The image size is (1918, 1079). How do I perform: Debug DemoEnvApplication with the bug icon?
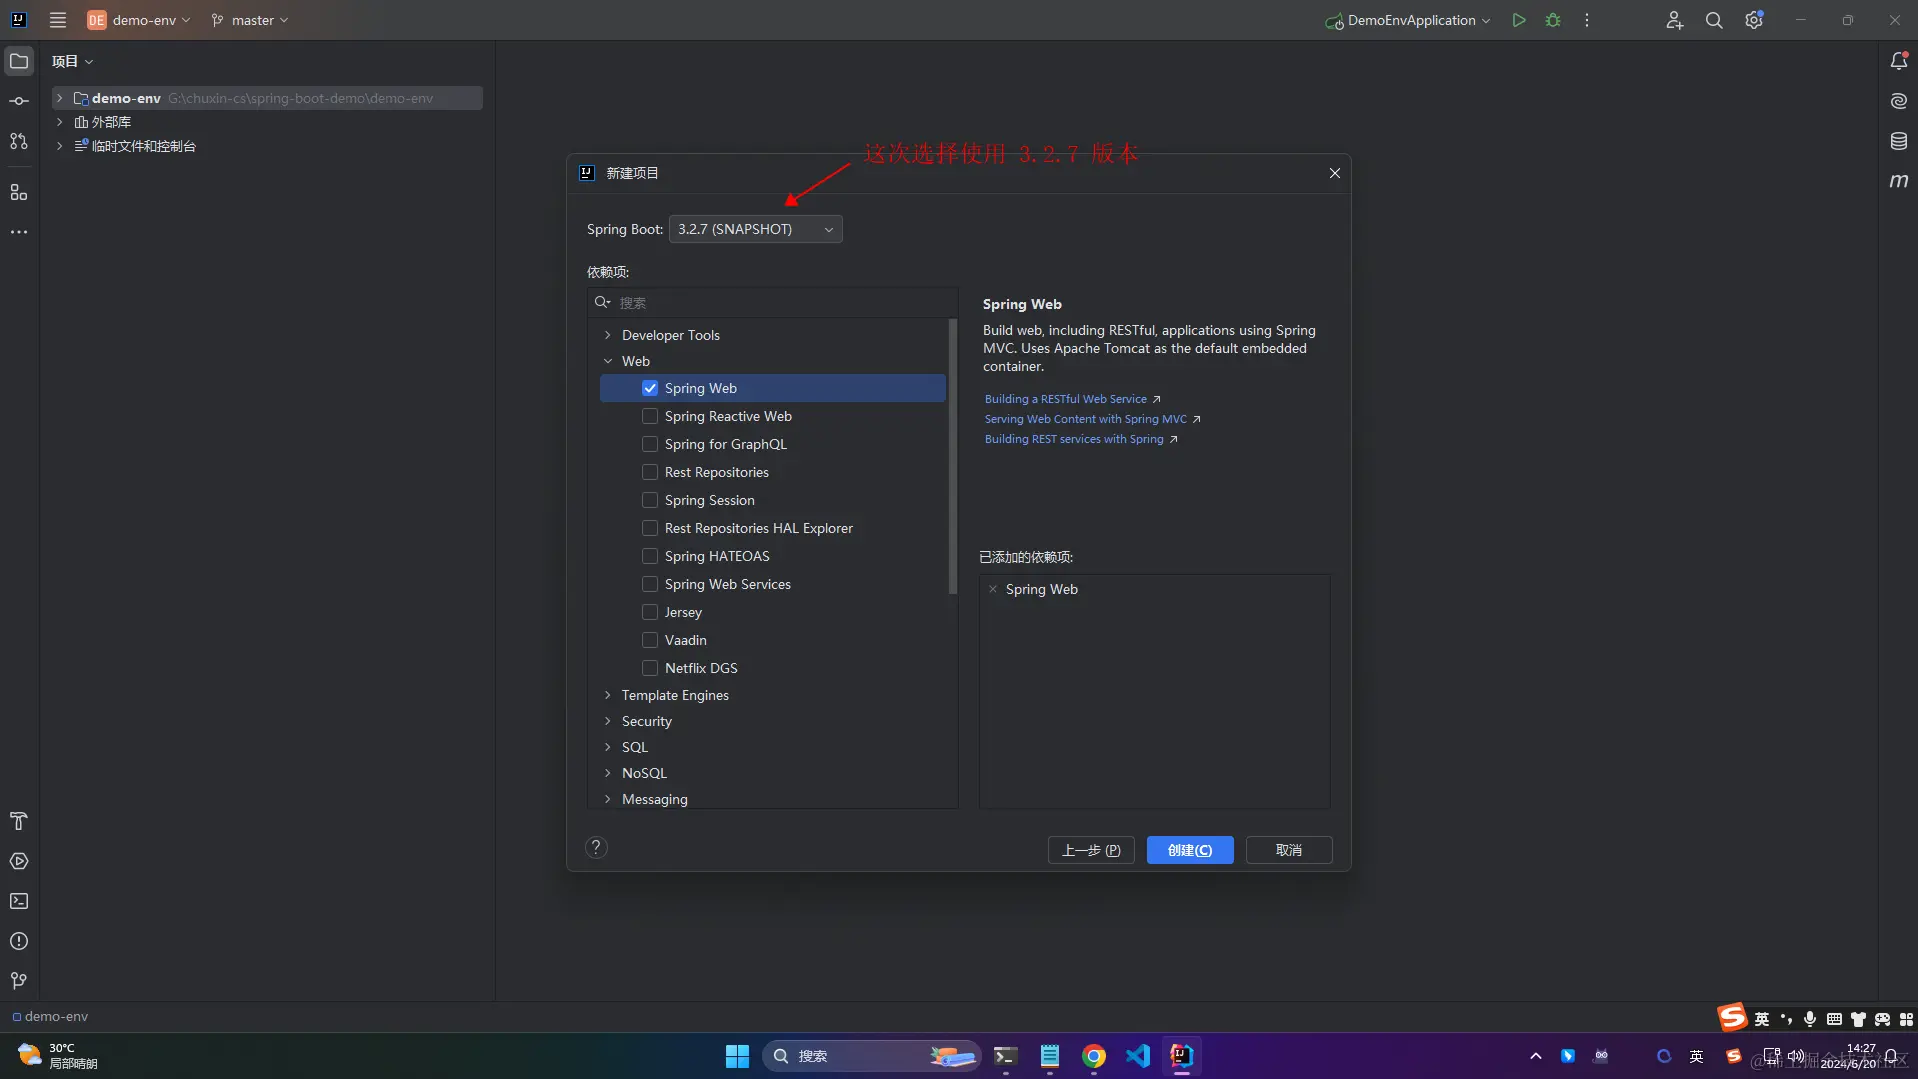(x=1553, y=20)
